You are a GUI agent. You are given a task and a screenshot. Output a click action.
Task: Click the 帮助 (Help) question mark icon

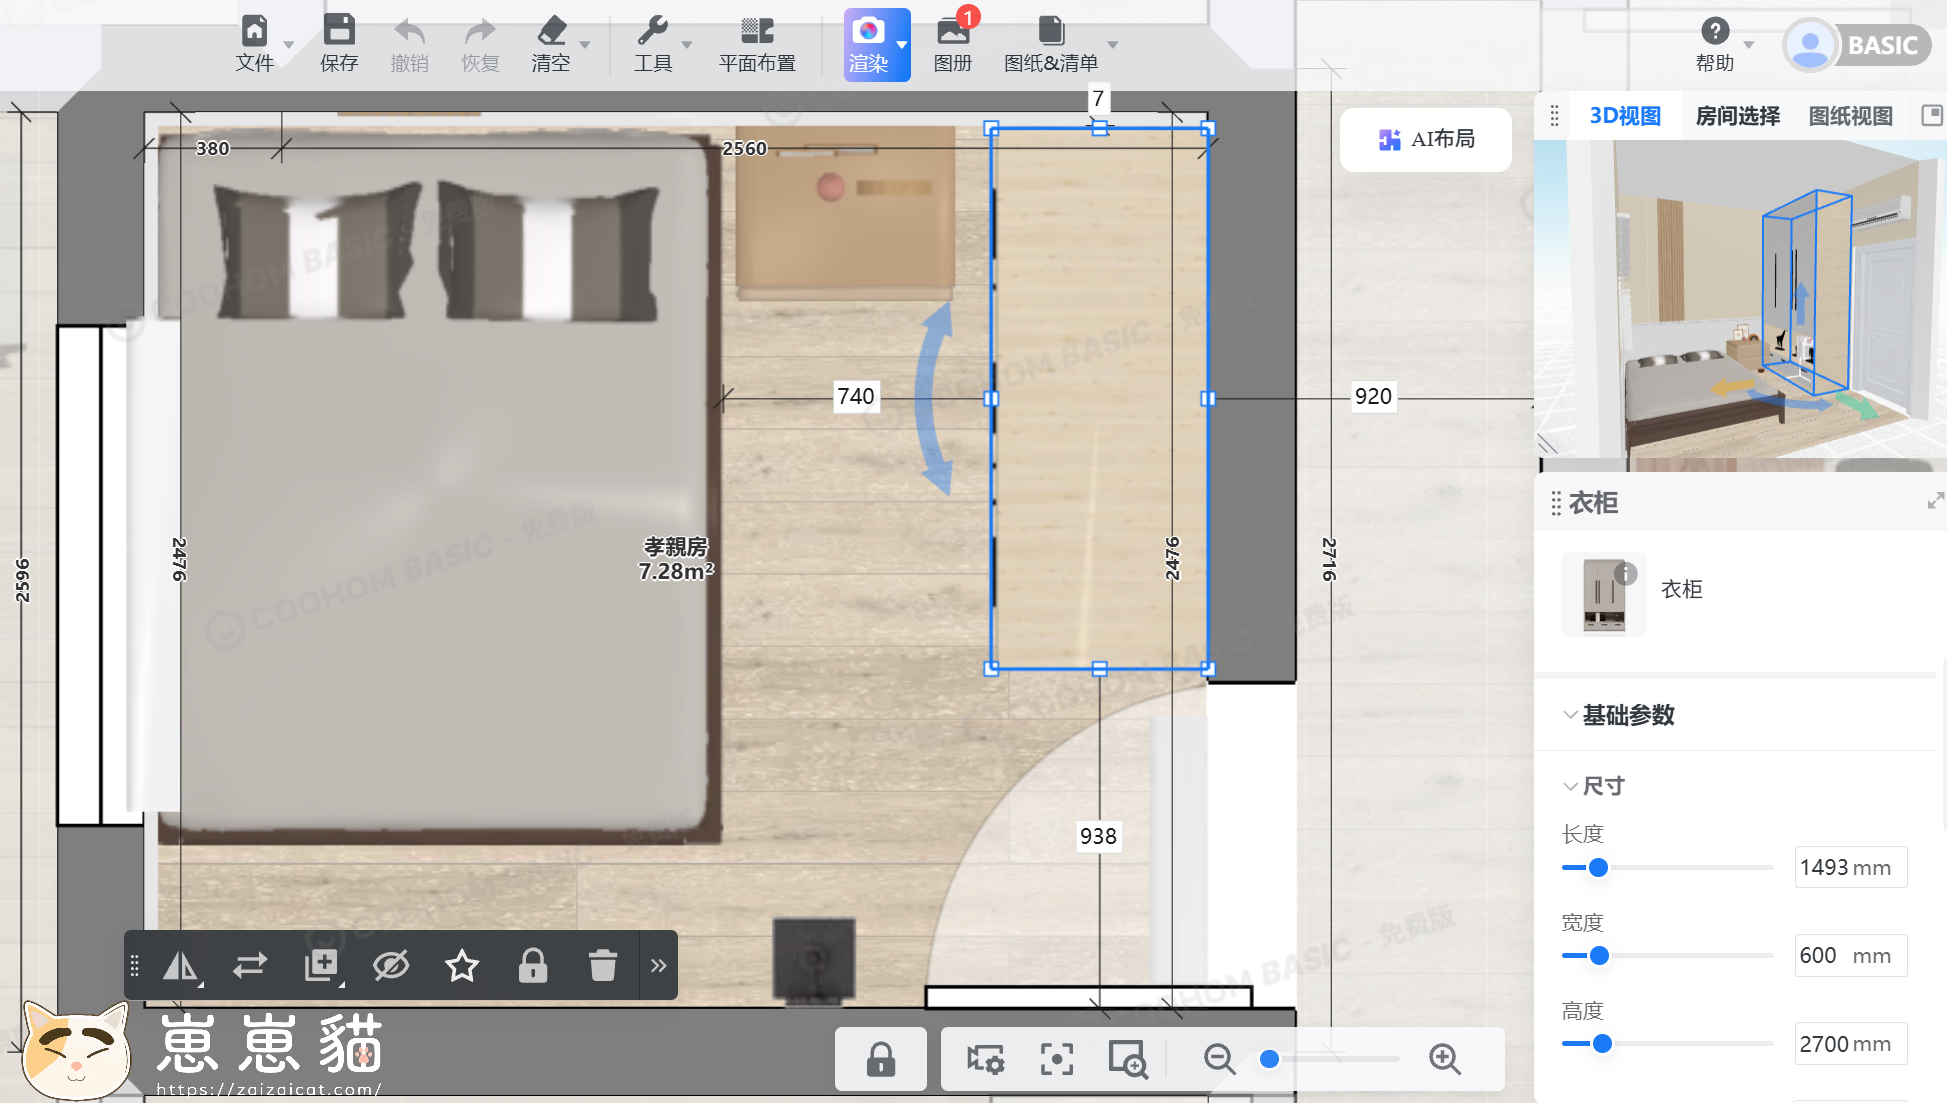click(x=1715, y=31)
